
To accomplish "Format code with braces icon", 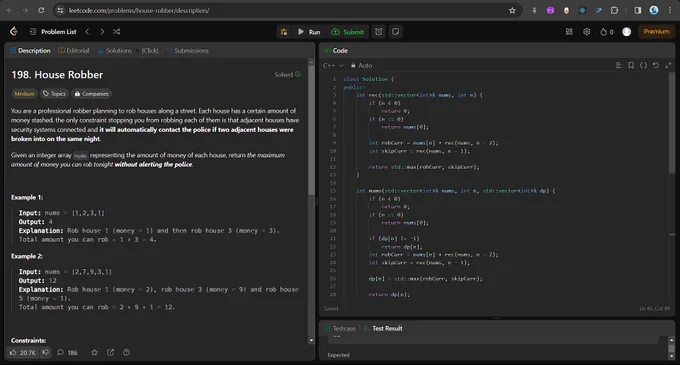I will point(644,65).
